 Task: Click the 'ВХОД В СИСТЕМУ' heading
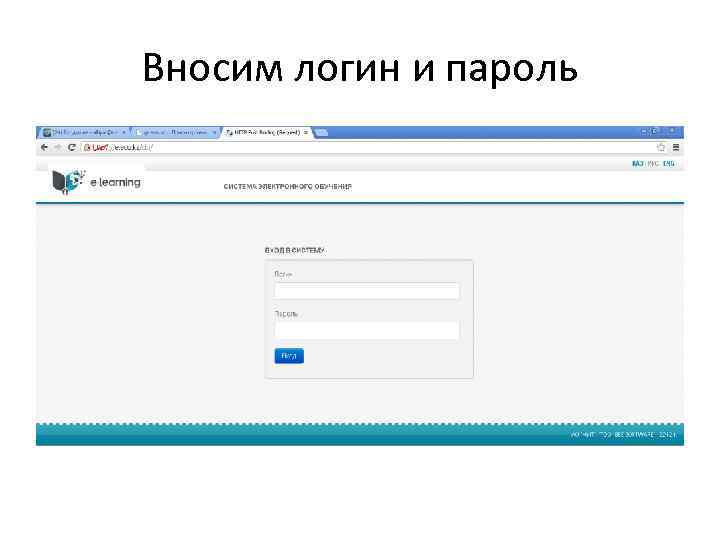pyautogui.click(x=294, y=250)
